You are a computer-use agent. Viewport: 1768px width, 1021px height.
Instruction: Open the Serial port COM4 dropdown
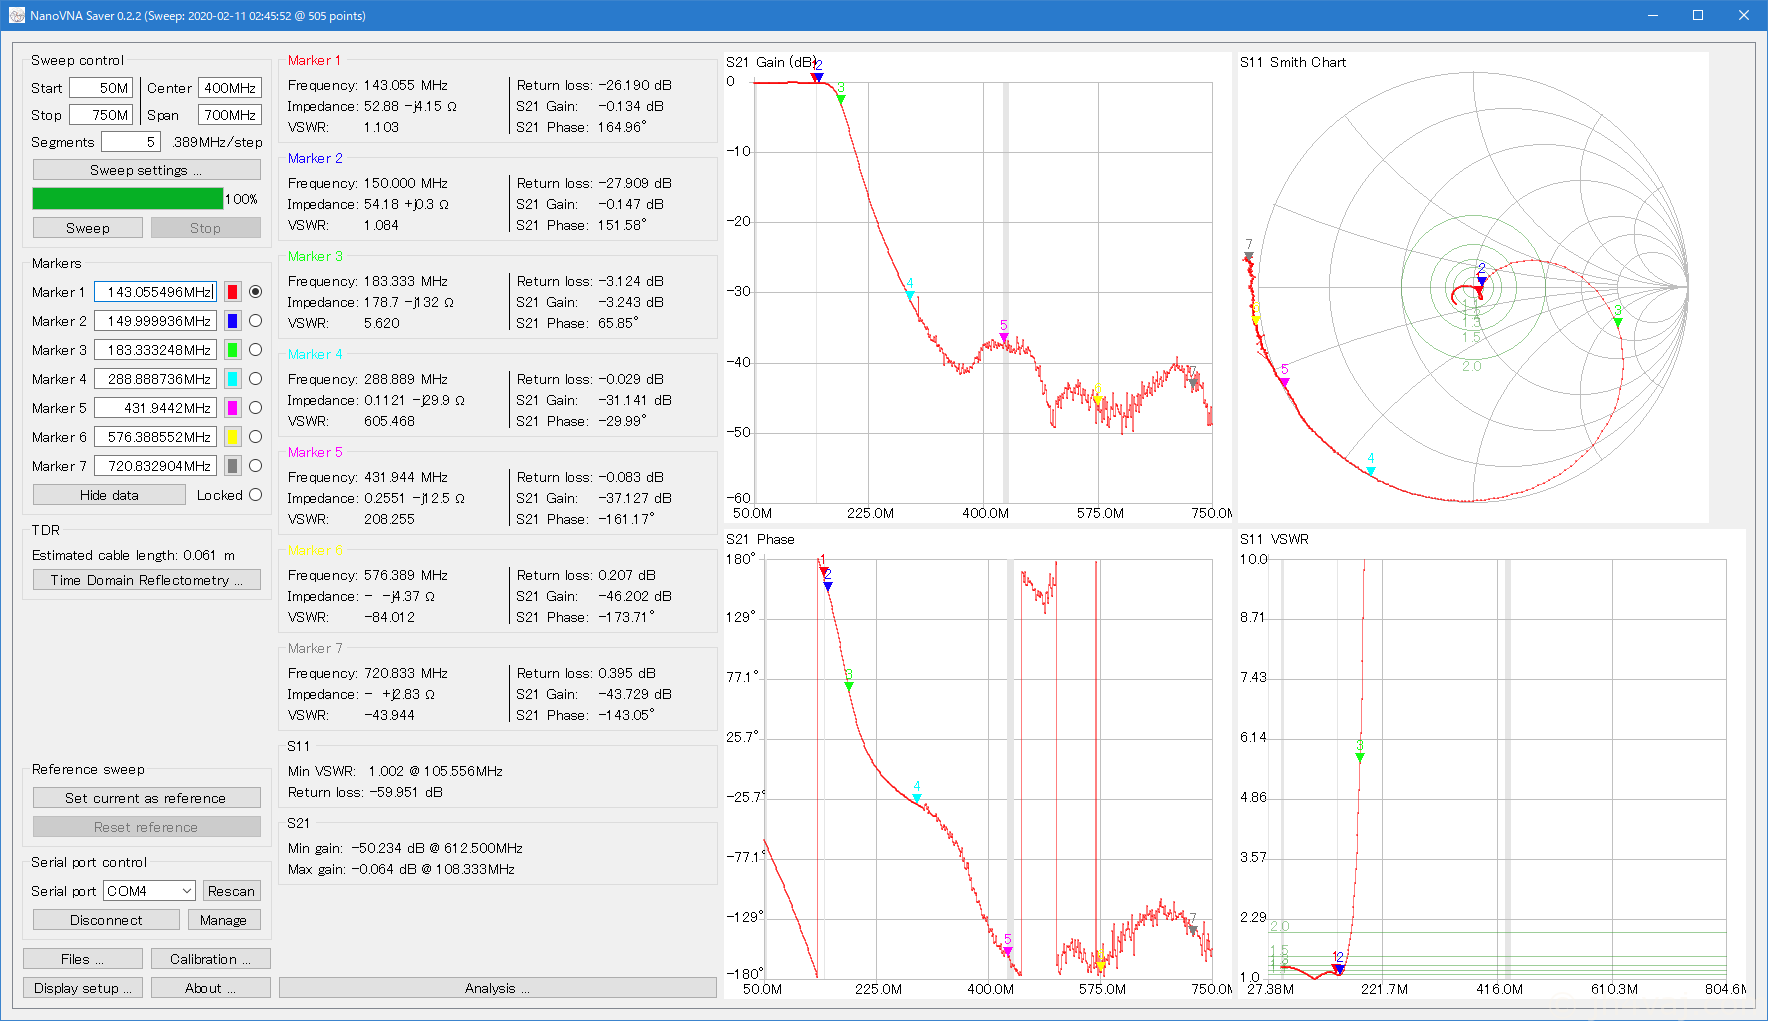click(150, 891)
